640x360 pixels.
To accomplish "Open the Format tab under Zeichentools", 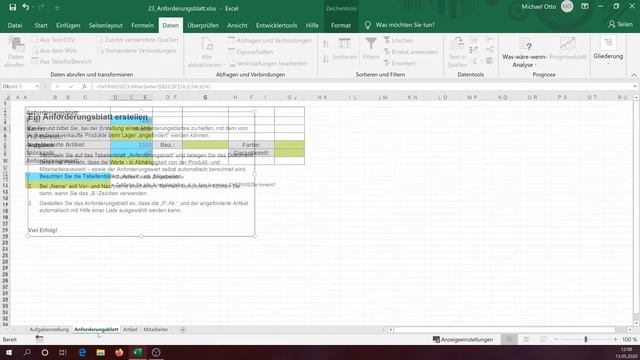I will (x=341, y=25).
